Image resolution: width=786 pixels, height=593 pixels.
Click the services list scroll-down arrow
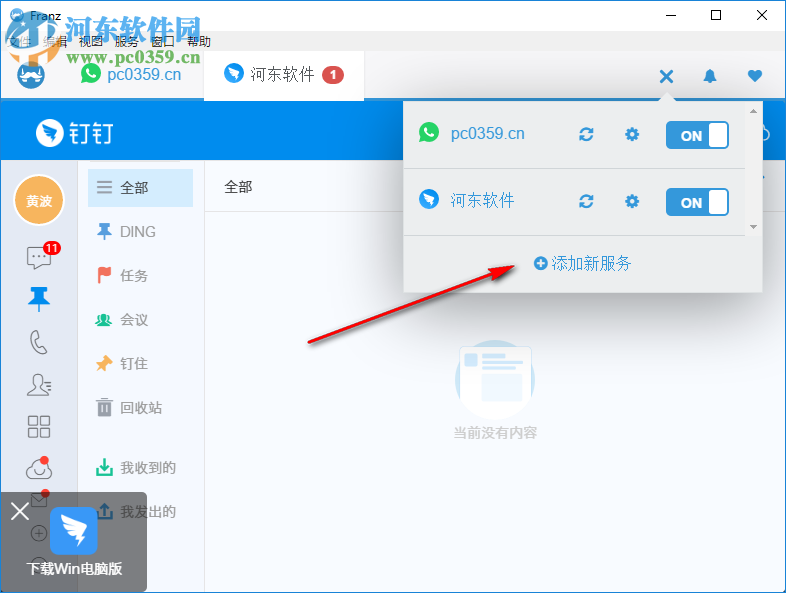pos(753,227)
